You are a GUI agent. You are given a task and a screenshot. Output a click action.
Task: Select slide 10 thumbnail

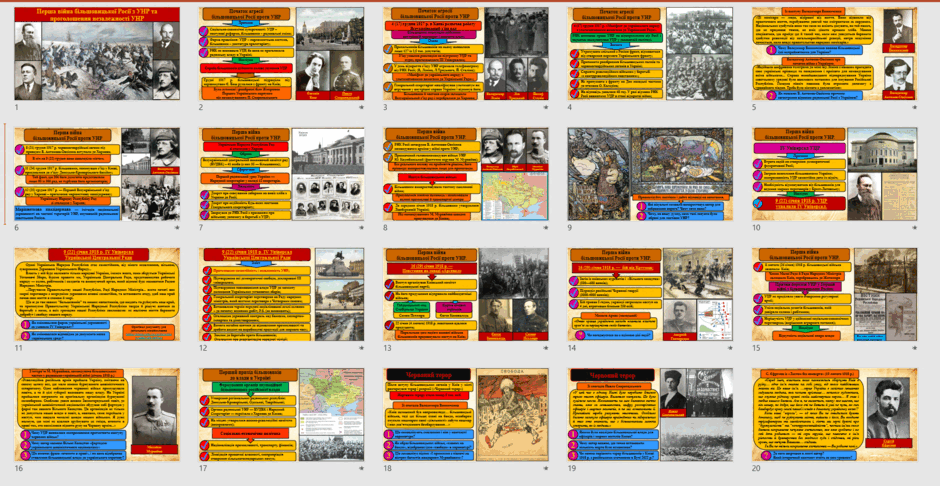pyautogui.click(x=834, y=174)
